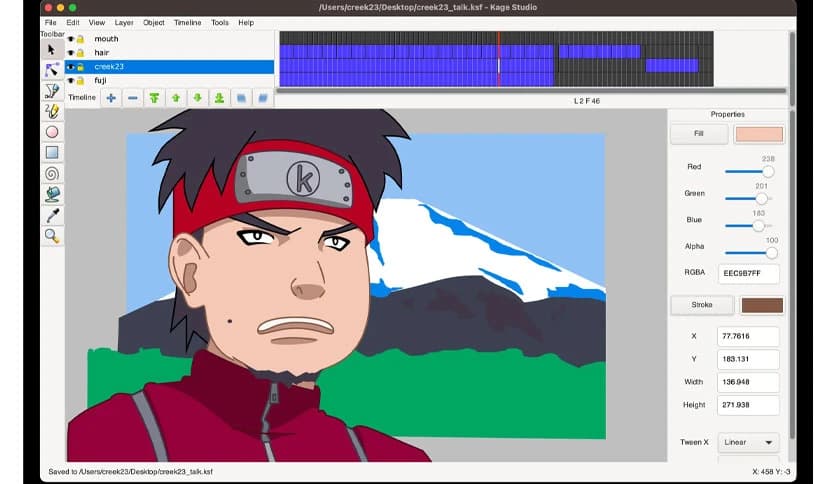This screenshot has width=836, height=484.
Task: Activate the paint bucket fill tool
Action: pos(52,194)
